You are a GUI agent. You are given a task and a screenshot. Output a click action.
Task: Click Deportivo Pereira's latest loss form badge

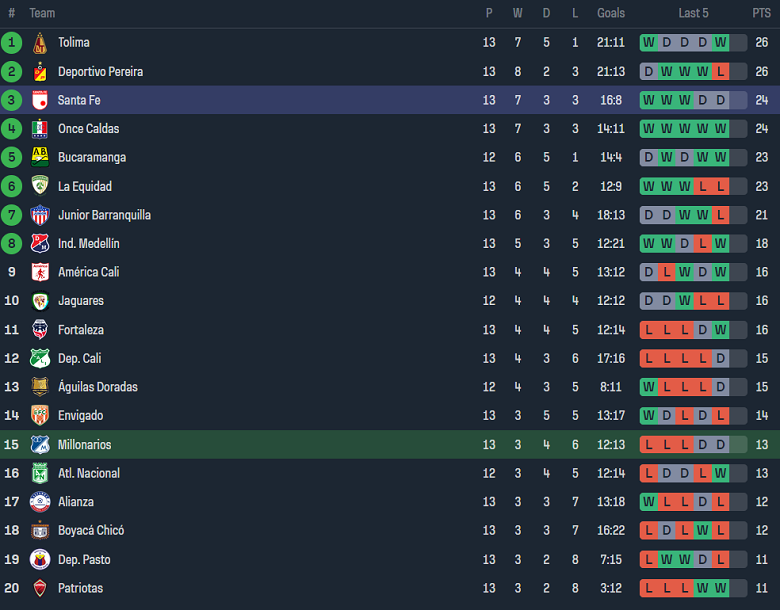721,72
